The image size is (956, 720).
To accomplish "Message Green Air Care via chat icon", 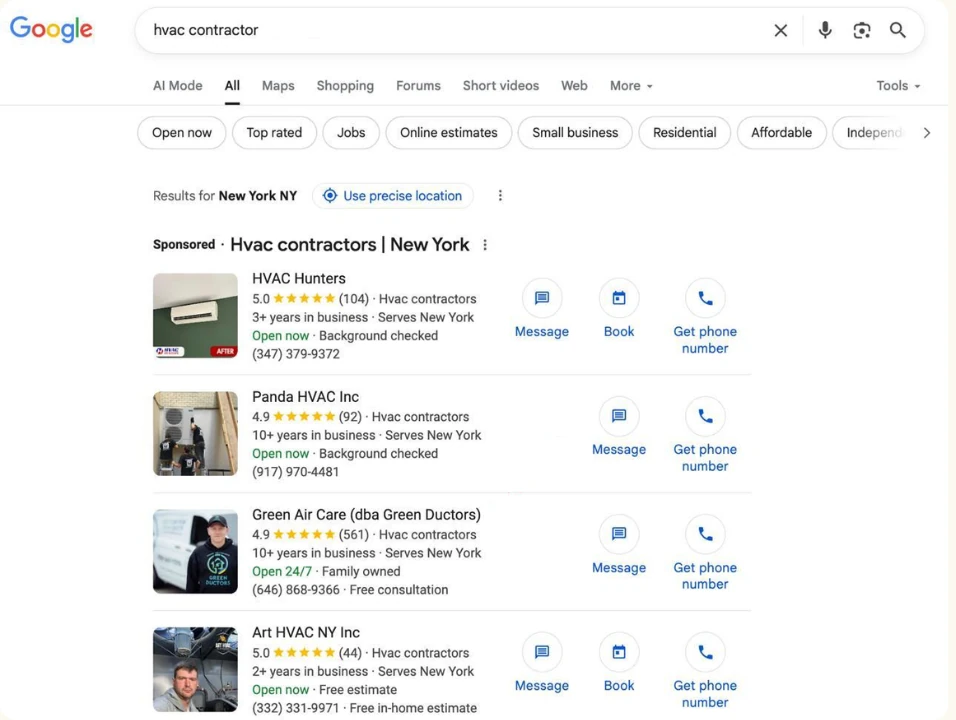I will click(619, 534).
